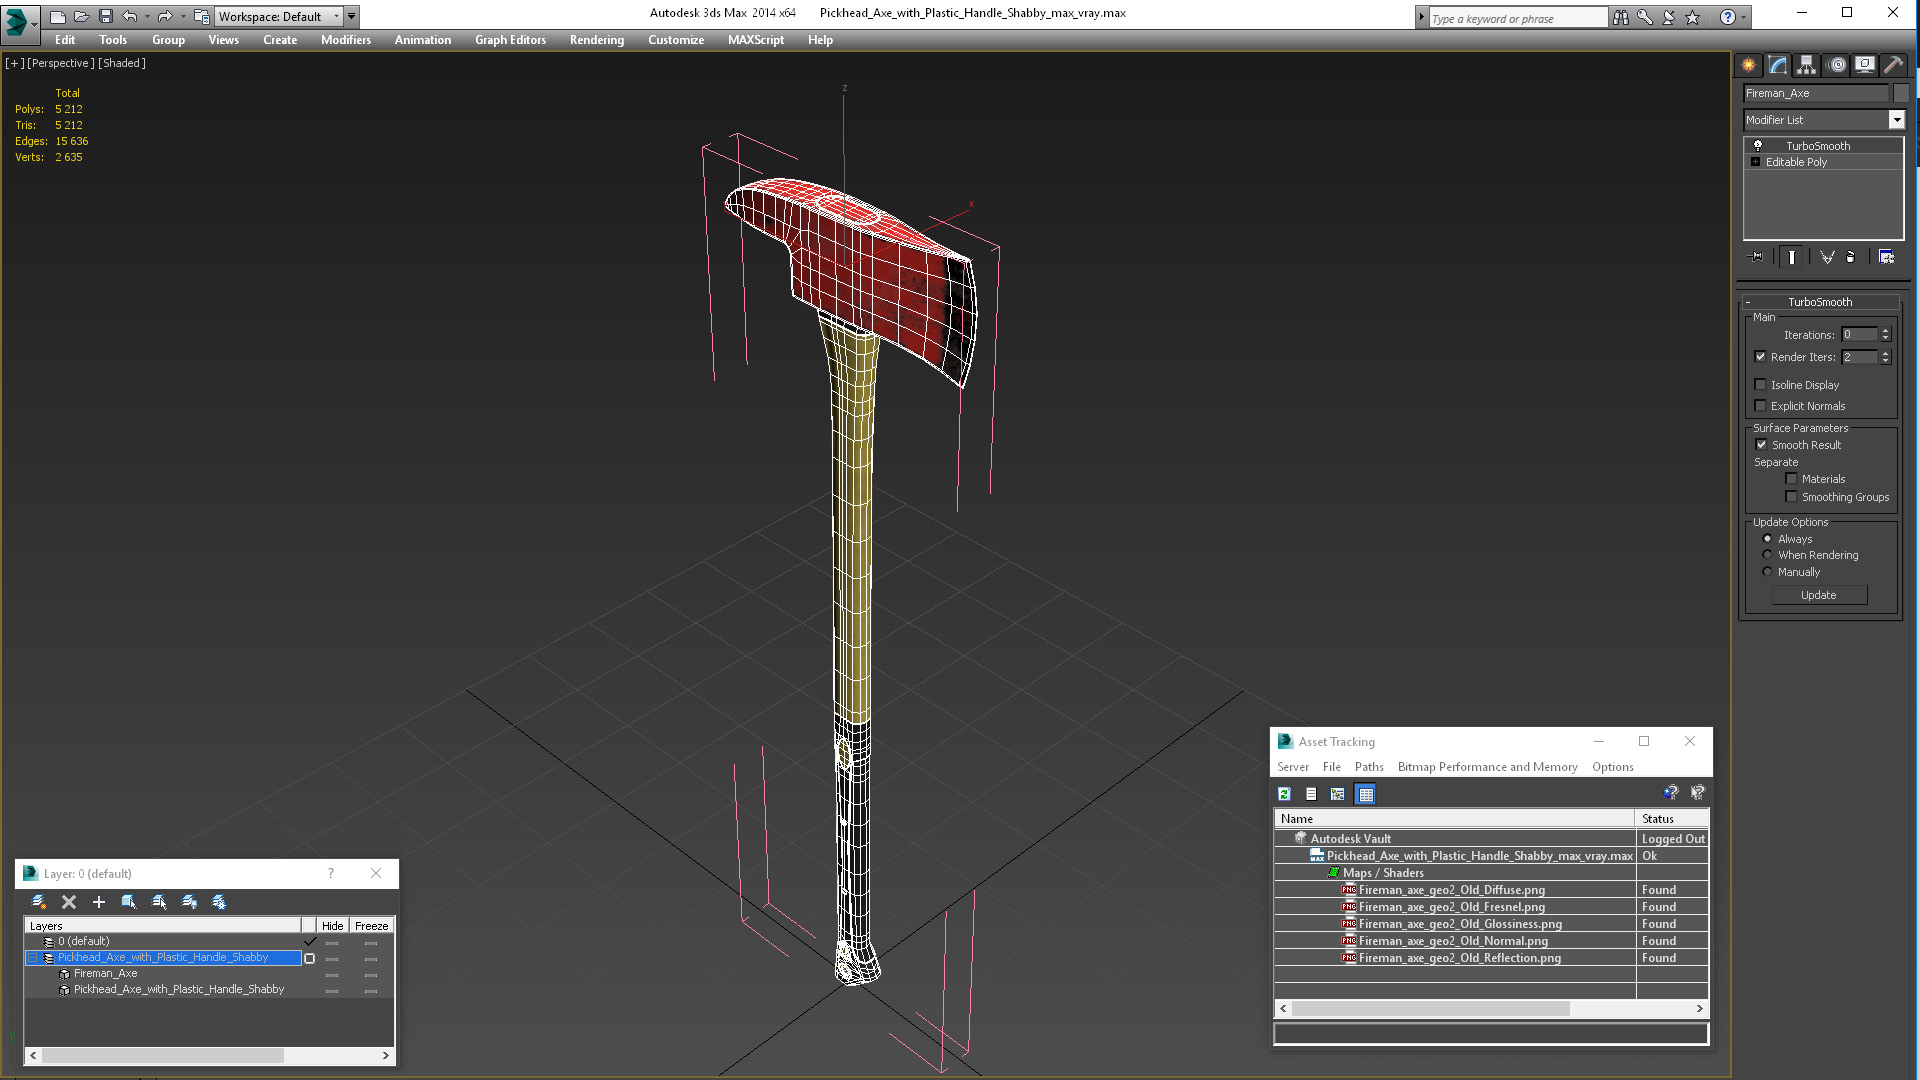Screen dimensions: 1920x1080
Task: Click the Pin Stack icon
Action: tap(1757, 257)
